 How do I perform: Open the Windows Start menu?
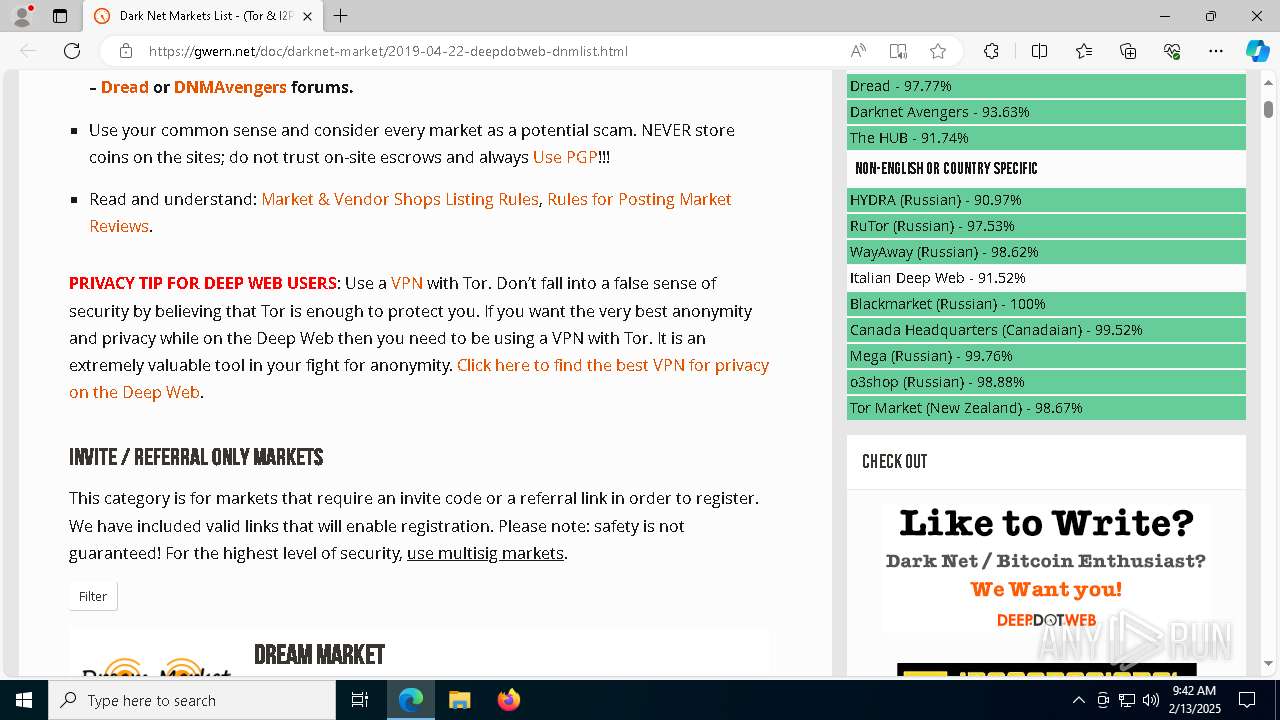point(24,700)
